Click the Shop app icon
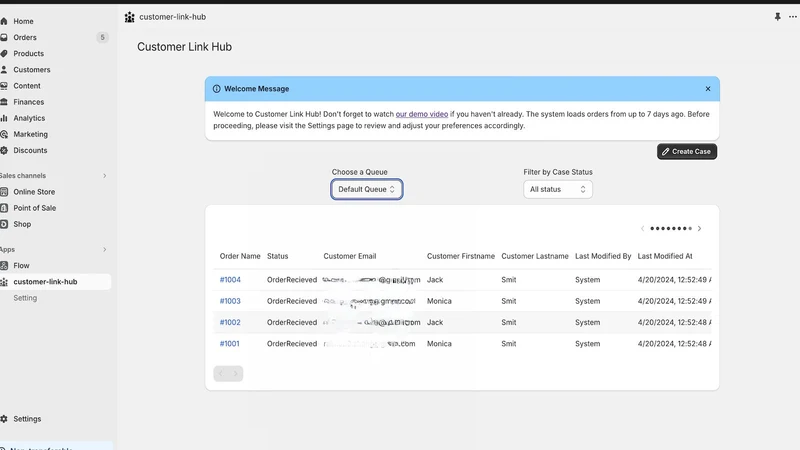800x450 pixels. (x=4, y=224)
